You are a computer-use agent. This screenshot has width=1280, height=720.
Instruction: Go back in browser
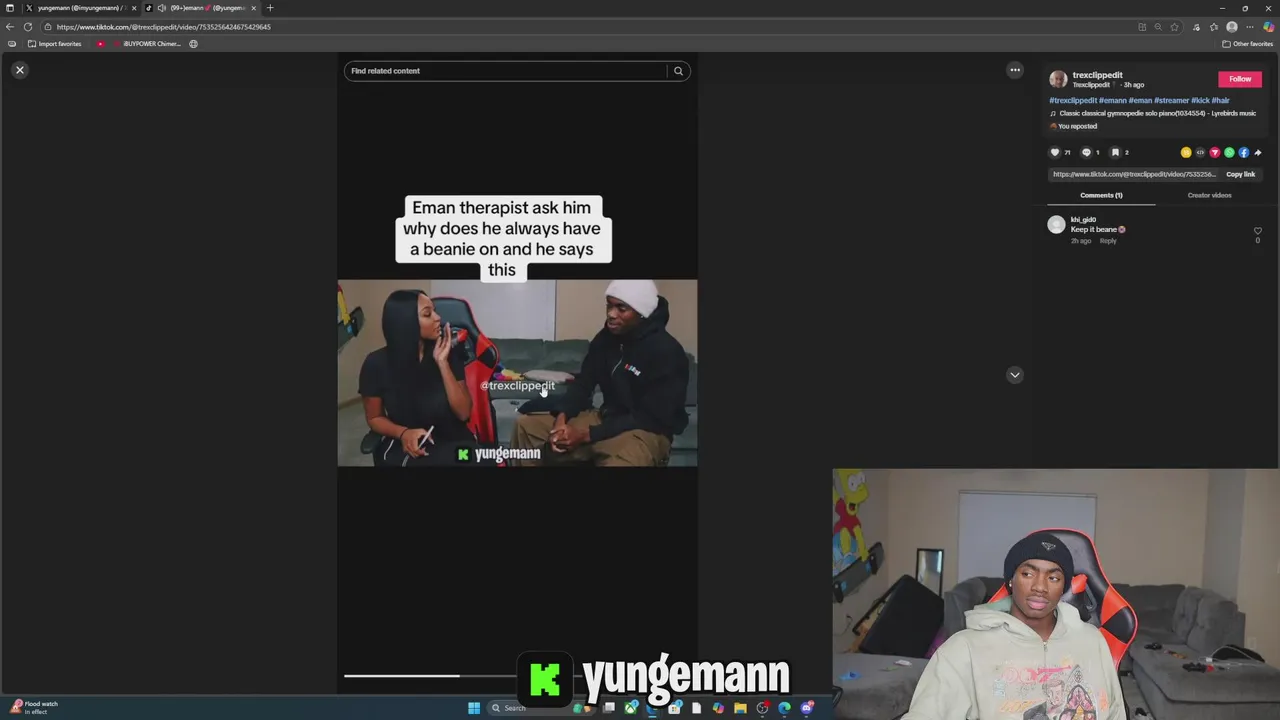[10, 27]
